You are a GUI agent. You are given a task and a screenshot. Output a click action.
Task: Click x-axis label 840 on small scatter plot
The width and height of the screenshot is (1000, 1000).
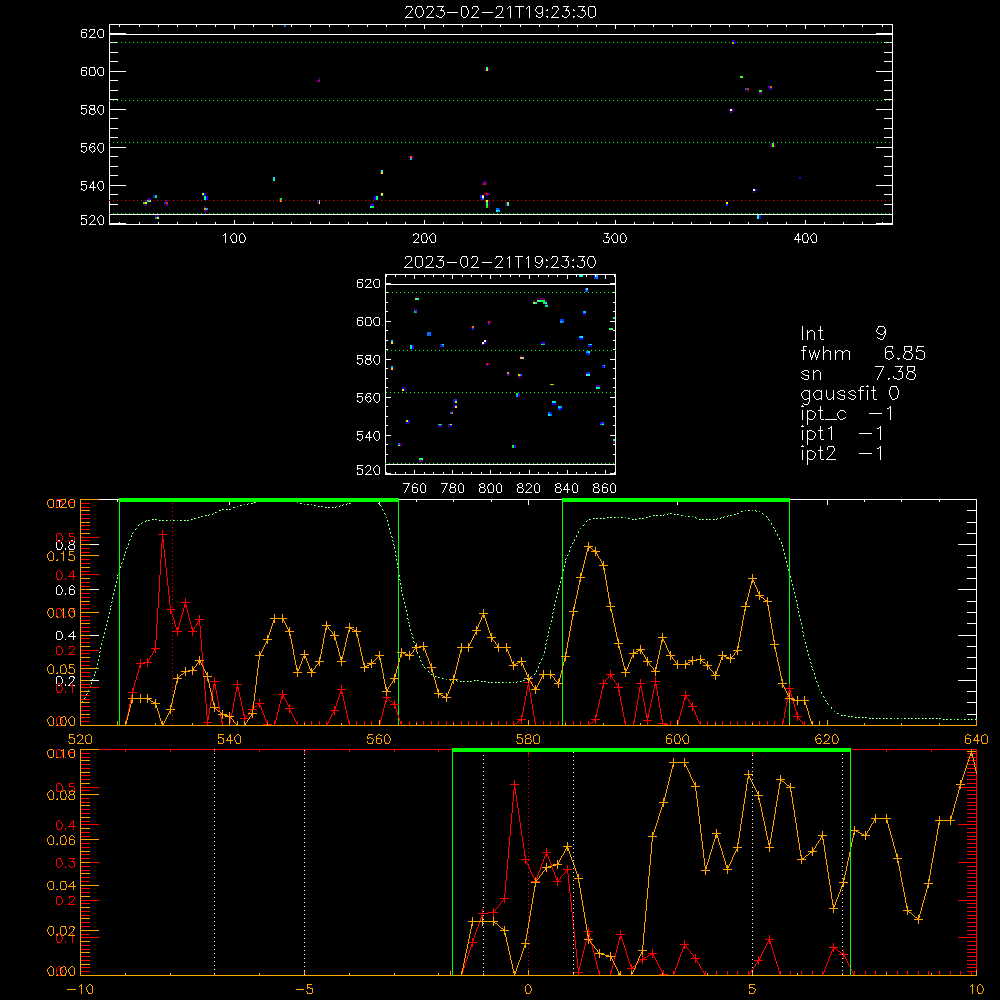[x=566, y=489]
